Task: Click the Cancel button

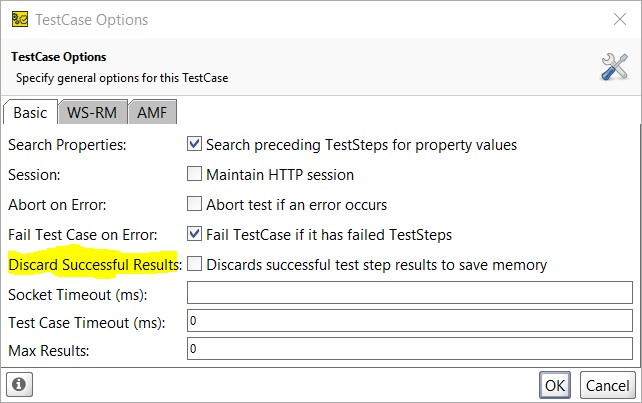Action: click(607, 385)
